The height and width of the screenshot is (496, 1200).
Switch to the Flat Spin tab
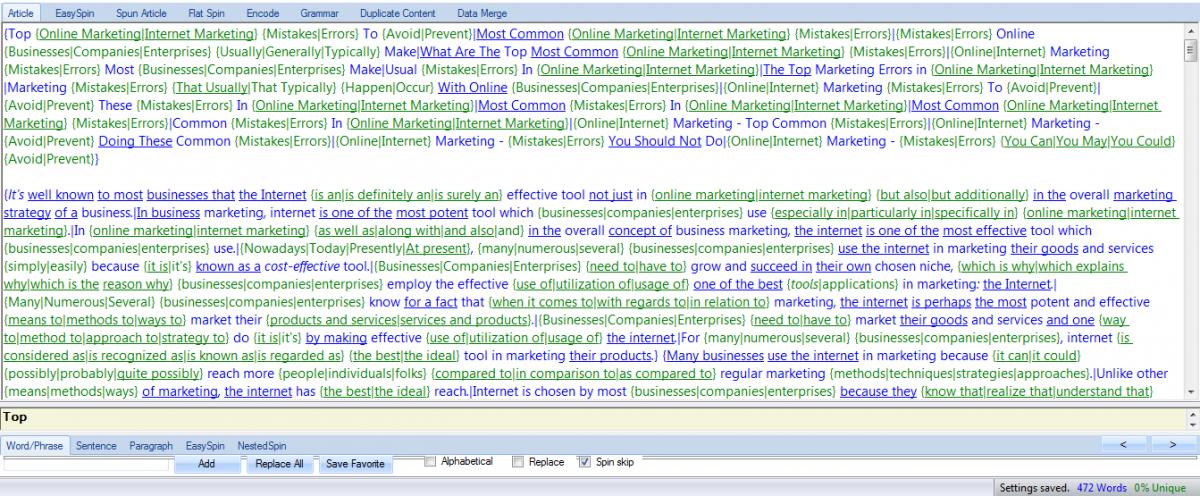point(207,13)
